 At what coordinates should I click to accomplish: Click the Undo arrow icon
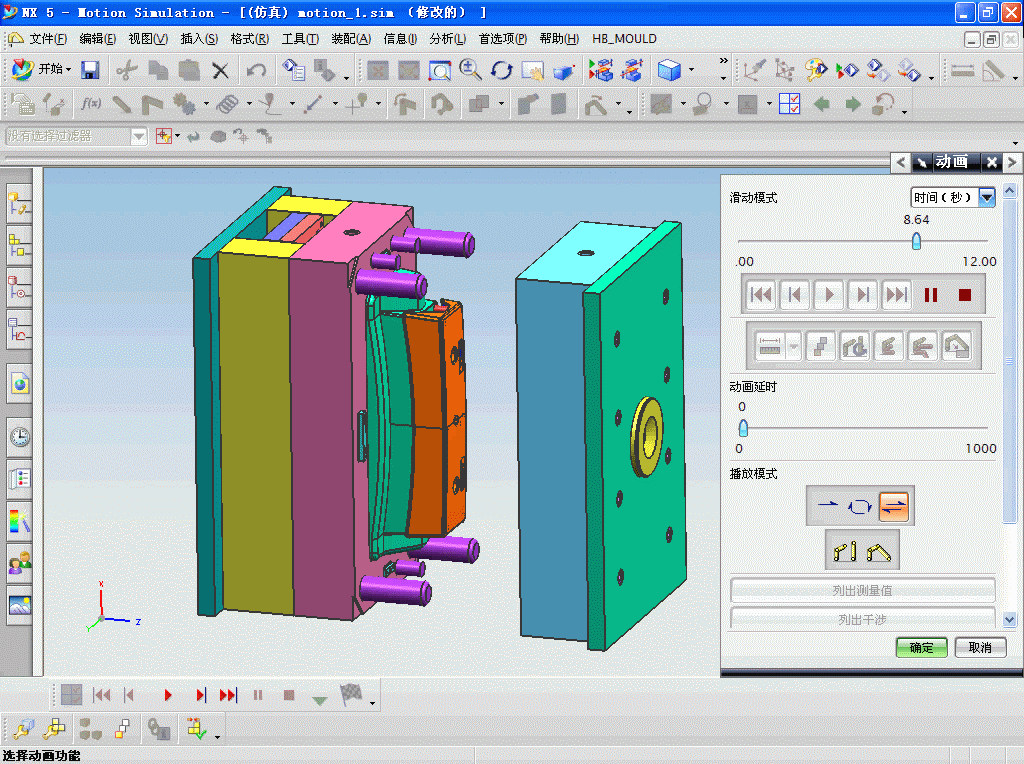(256, 70)
